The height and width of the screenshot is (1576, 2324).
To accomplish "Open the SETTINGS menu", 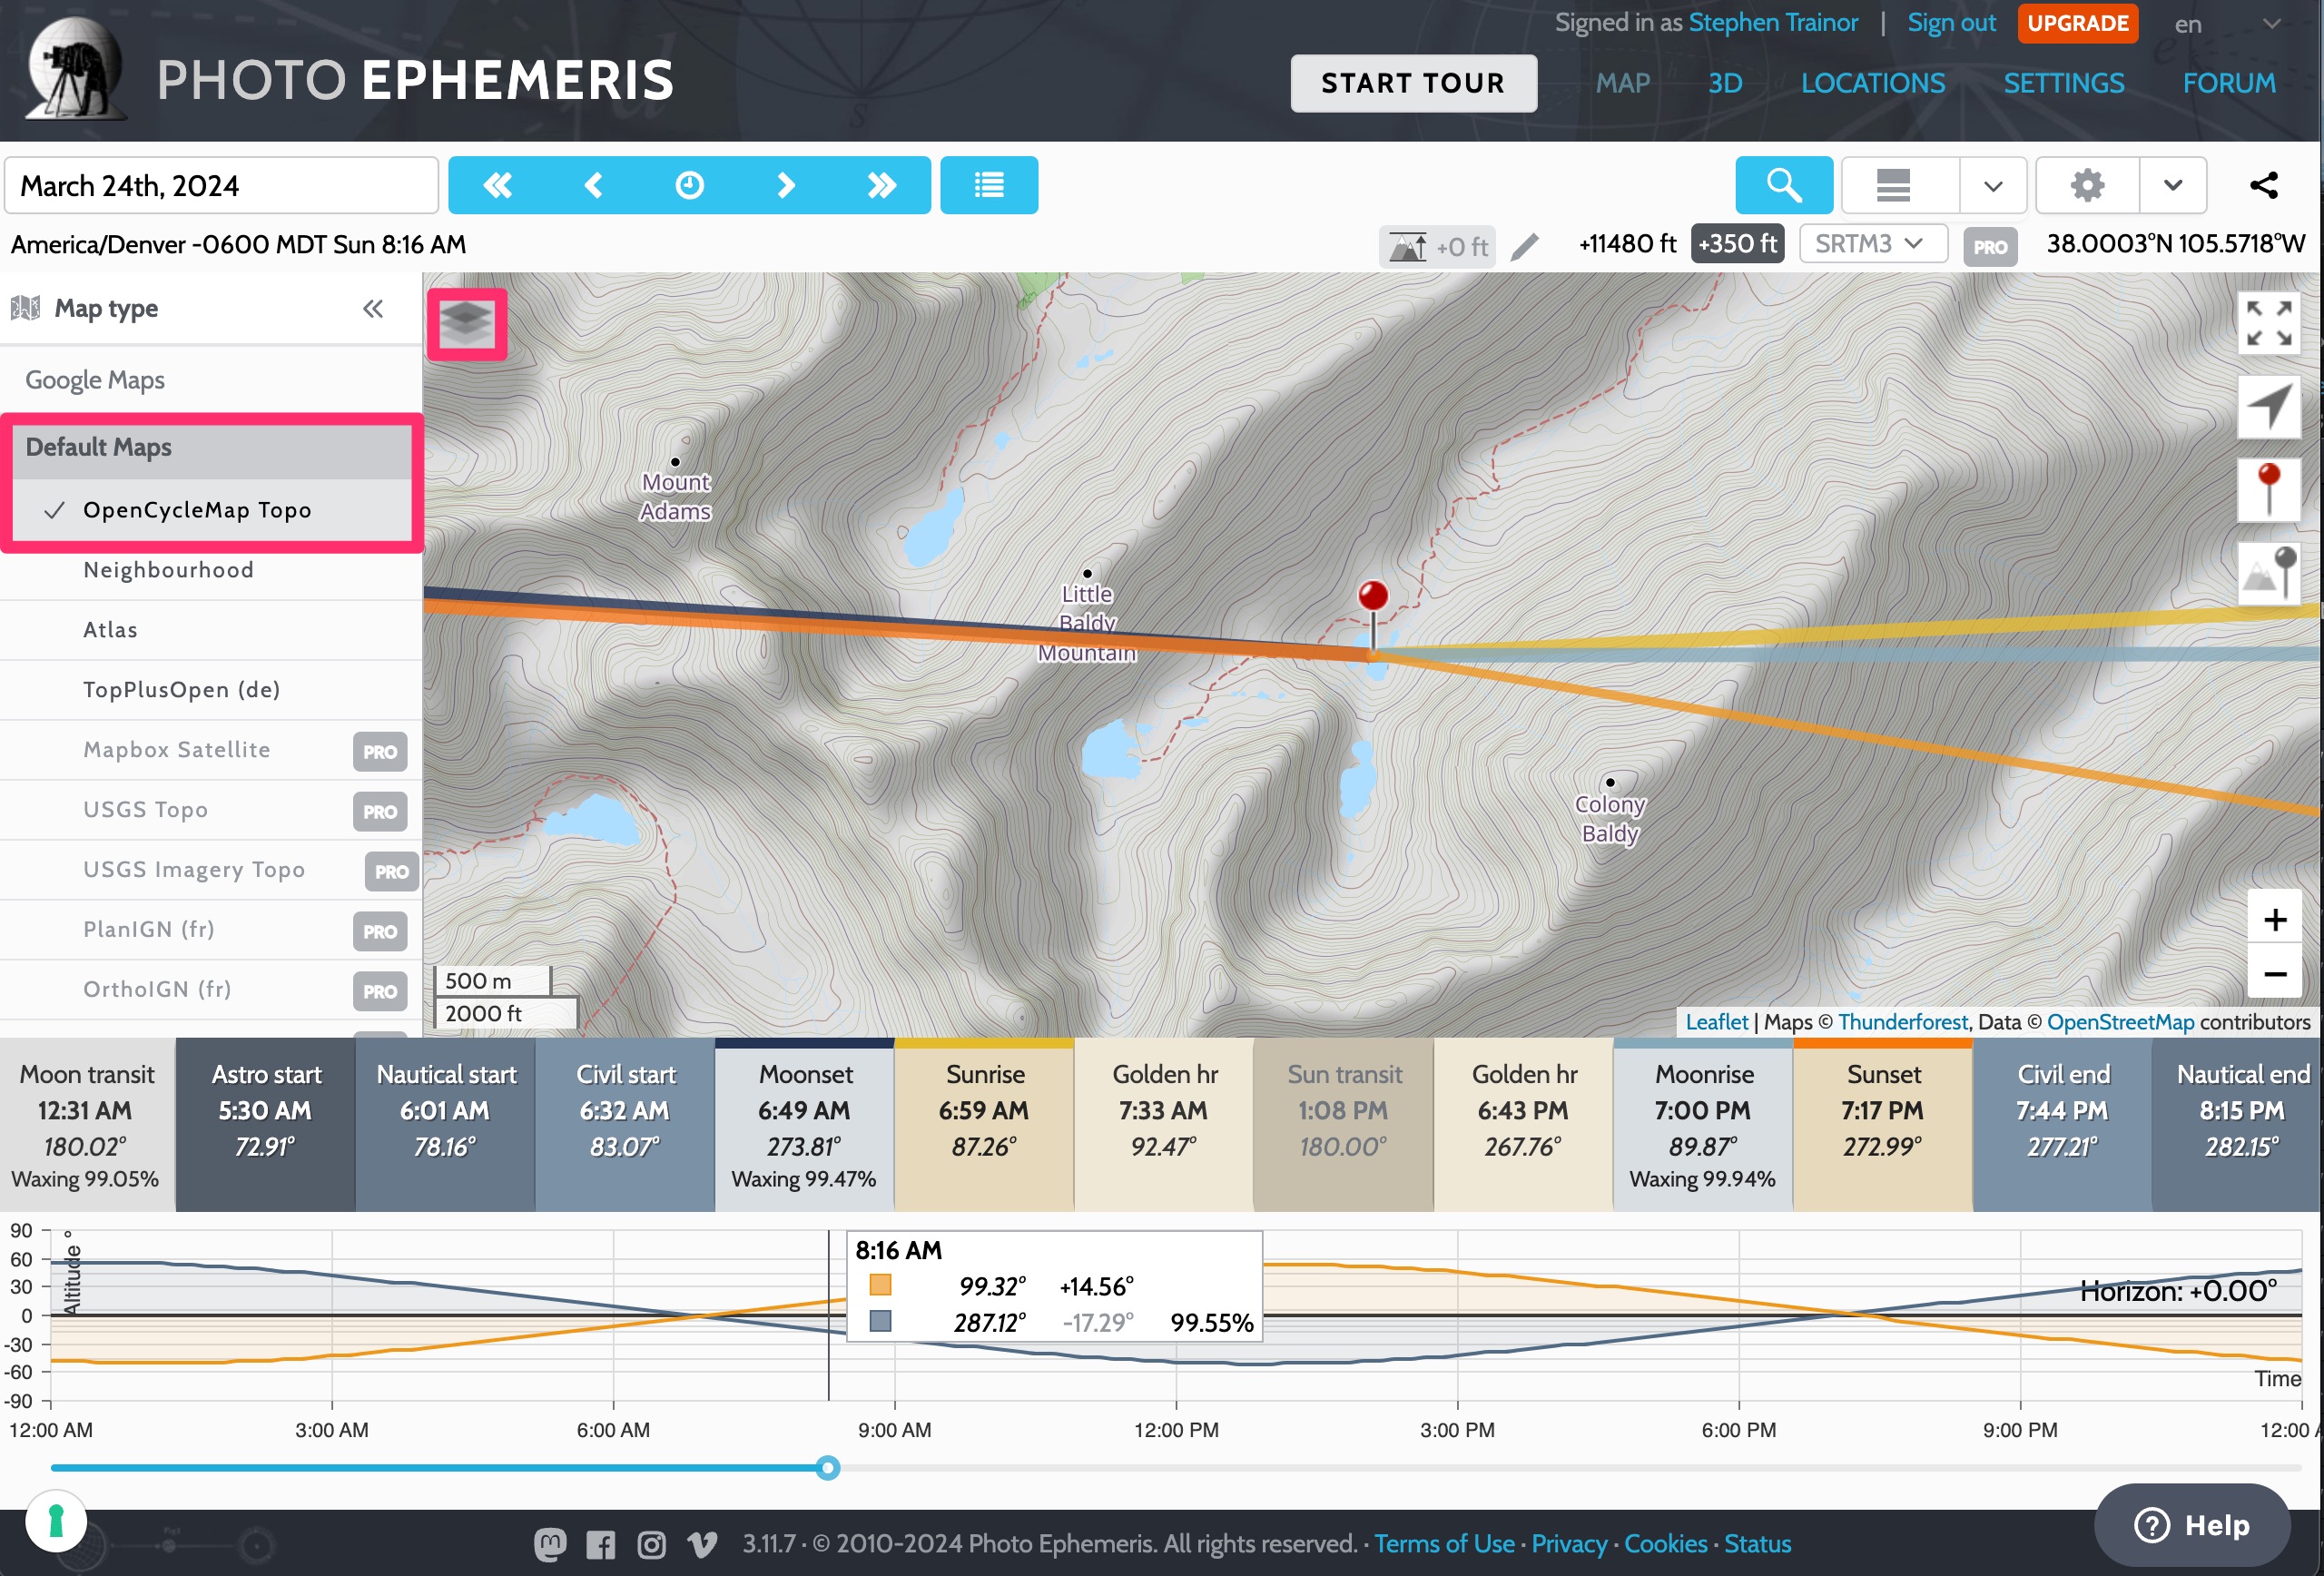I will pyautogui.click(x=2064, y=83).
